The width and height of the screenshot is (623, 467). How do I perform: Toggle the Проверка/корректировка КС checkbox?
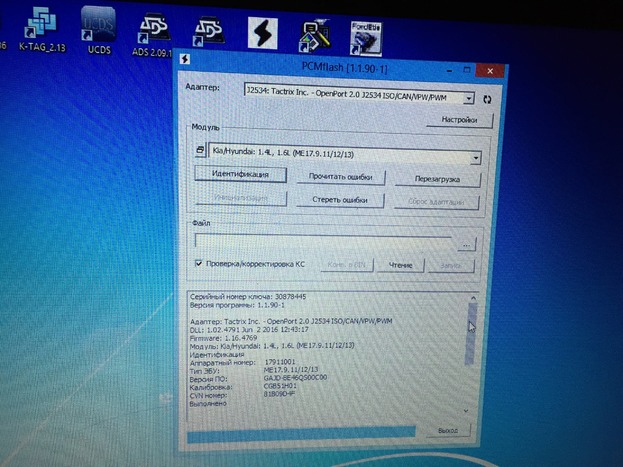pos(199,264)
